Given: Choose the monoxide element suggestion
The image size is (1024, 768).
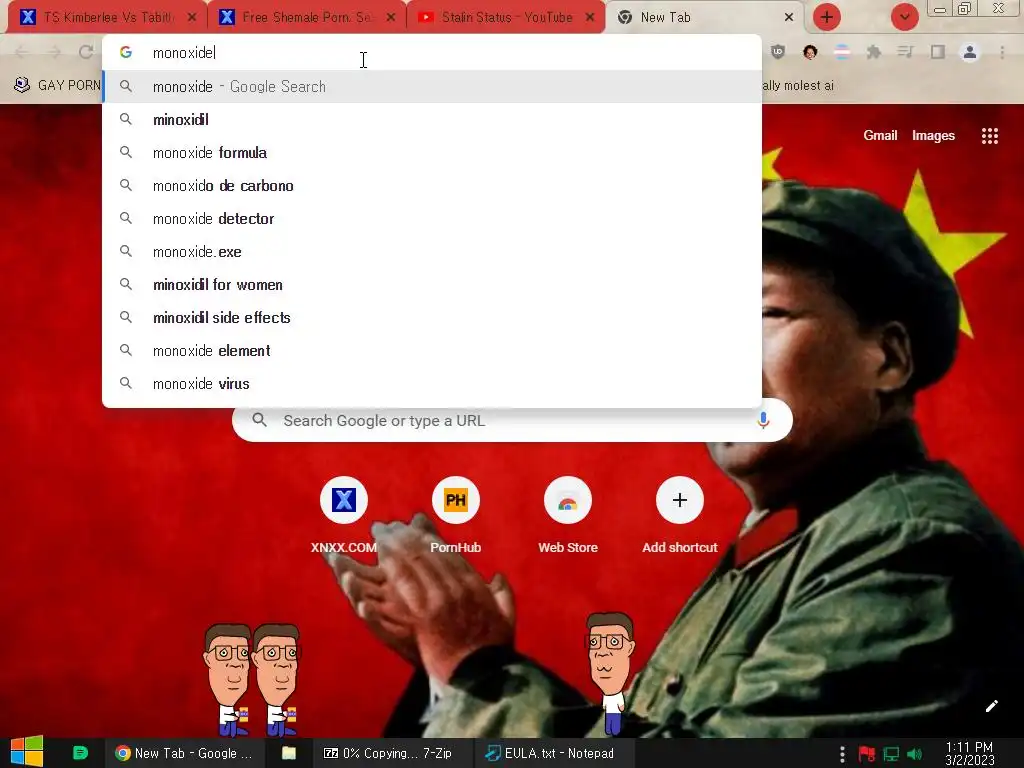Looking at the screenshot, I should 432,351.
